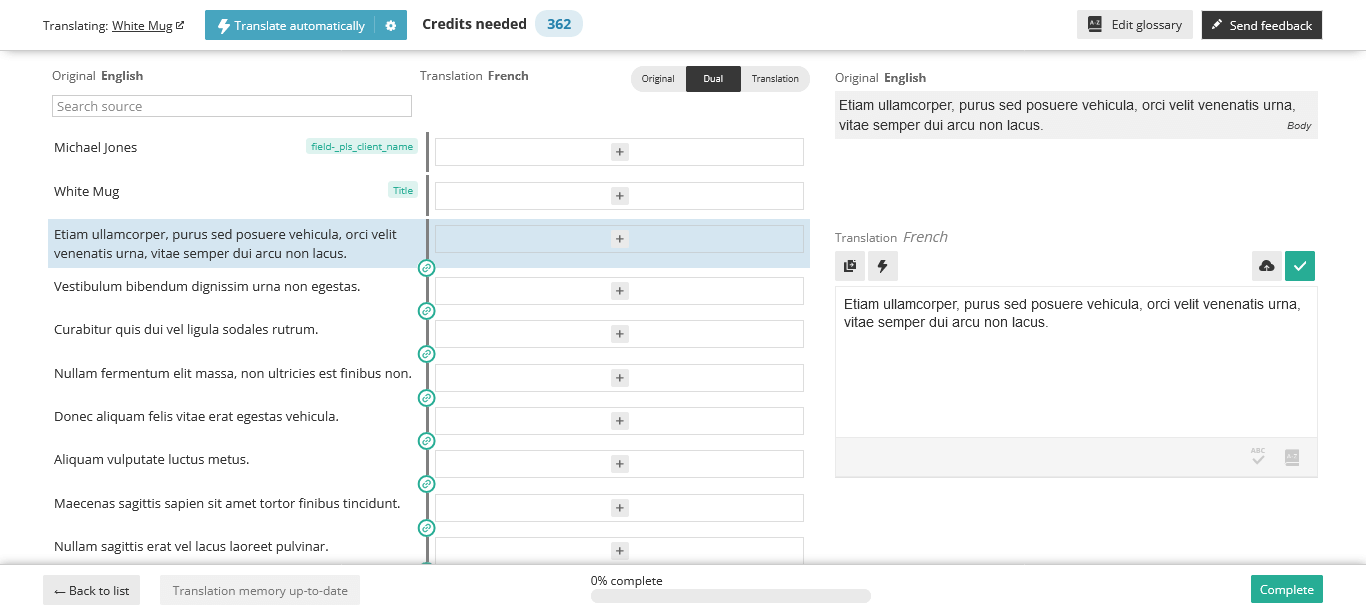
Task: Focus the Search source input field
Action: (232, 106)
